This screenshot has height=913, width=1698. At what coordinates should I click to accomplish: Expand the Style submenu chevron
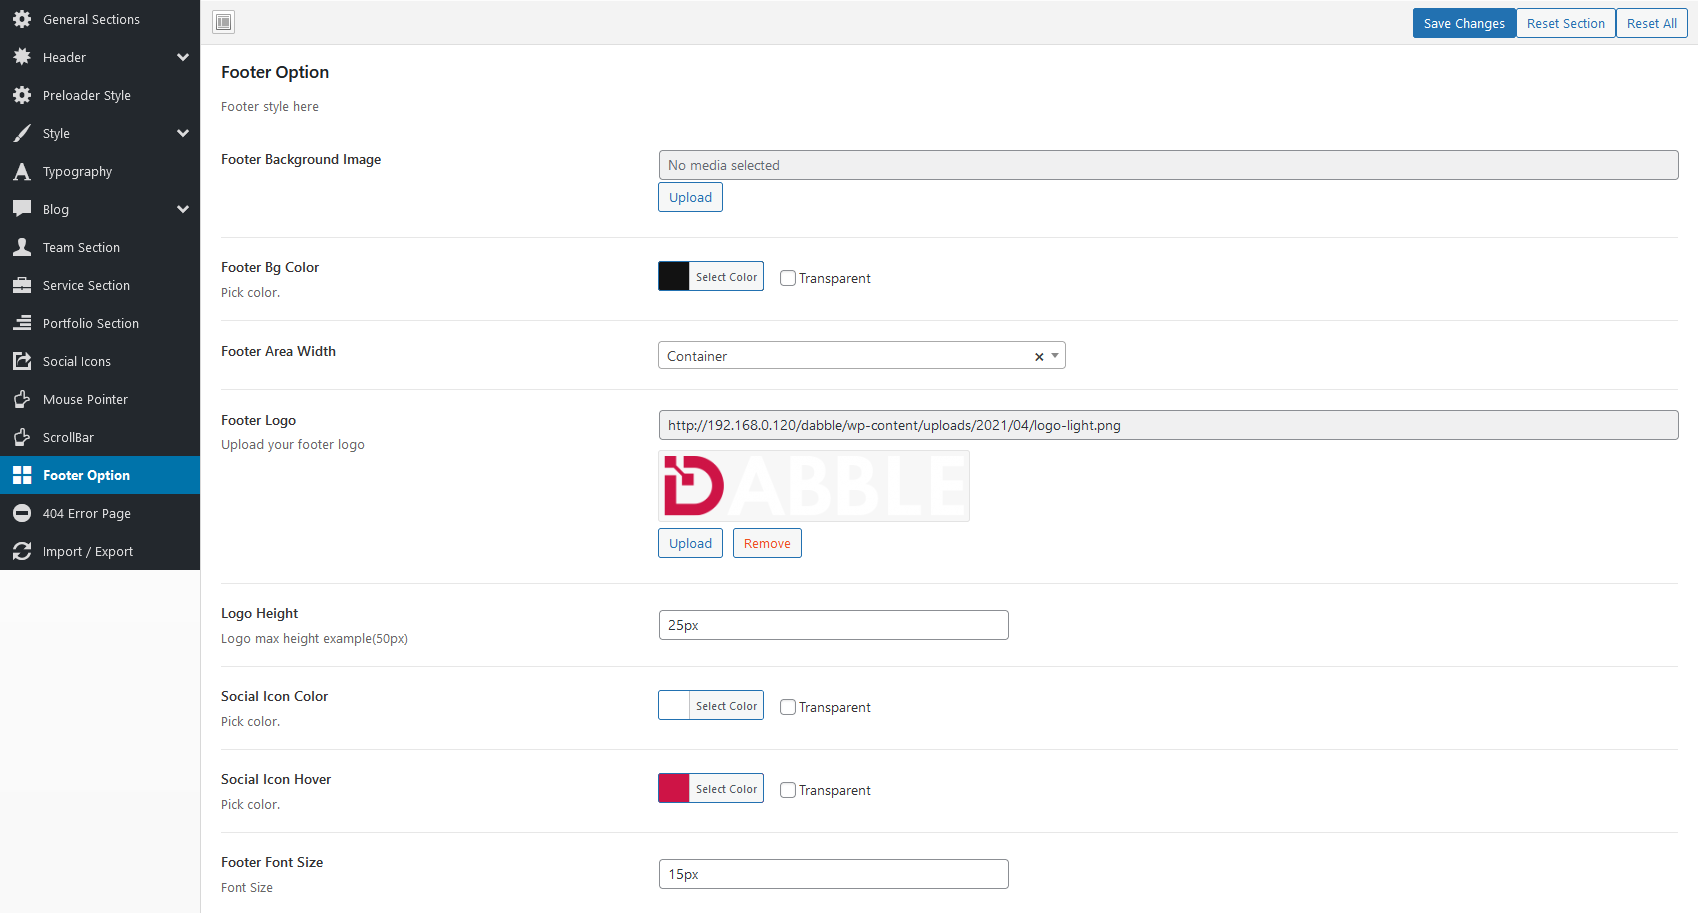click(x=183, y=133)
